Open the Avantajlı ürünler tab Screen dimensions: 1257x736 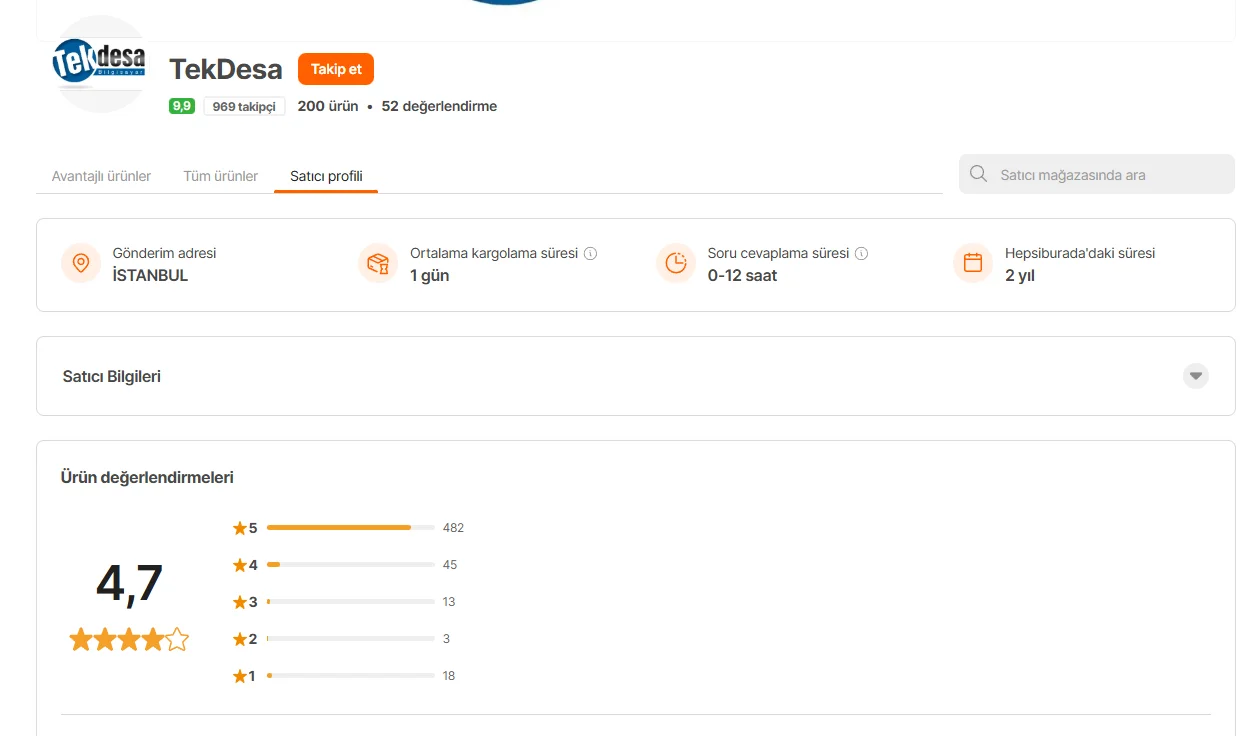click(101, 176)
